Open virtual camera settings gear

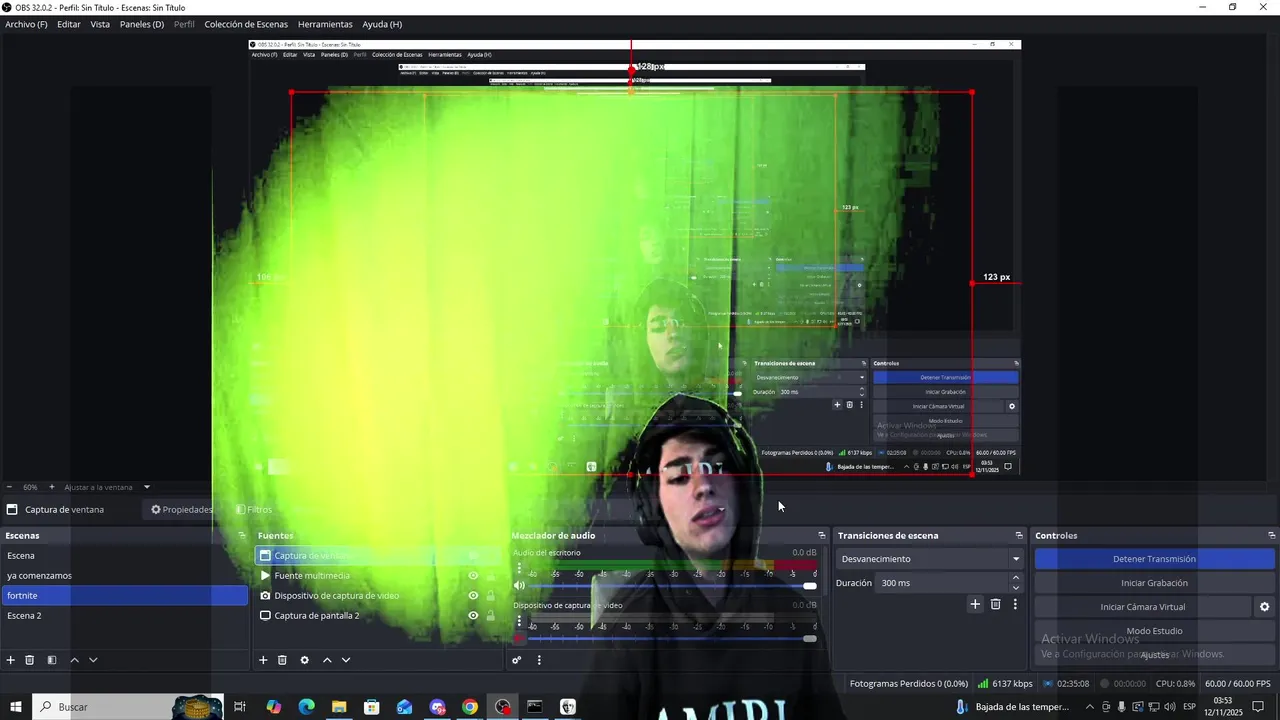[x=1264, y=607]
